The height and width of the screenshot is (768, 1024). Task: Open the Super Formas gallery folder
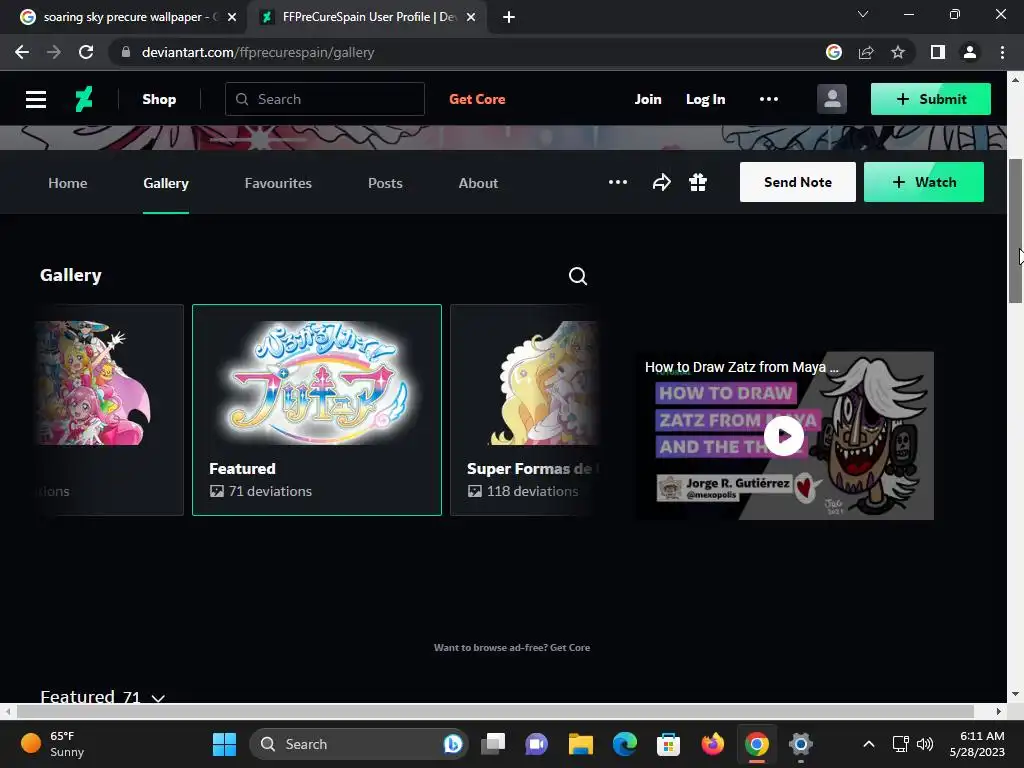524,410
